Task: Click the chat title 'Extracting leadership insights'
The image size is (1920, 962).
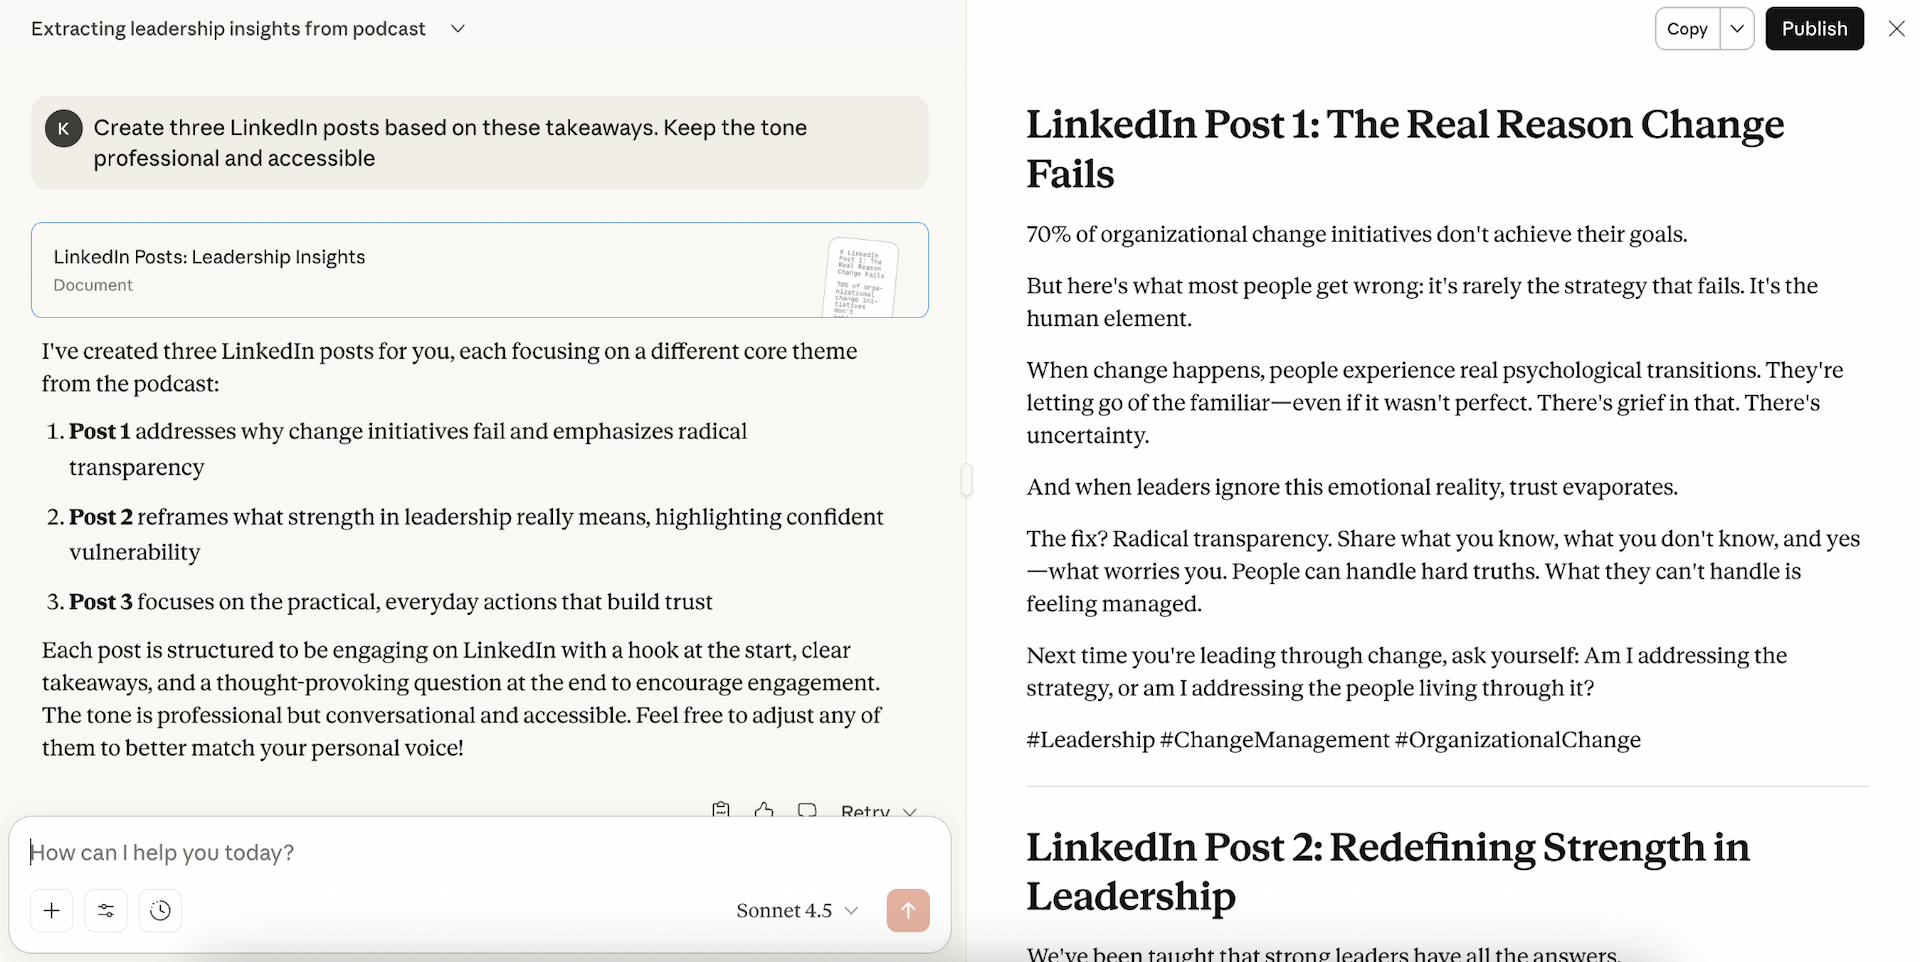Action: (x=228, y=29)
